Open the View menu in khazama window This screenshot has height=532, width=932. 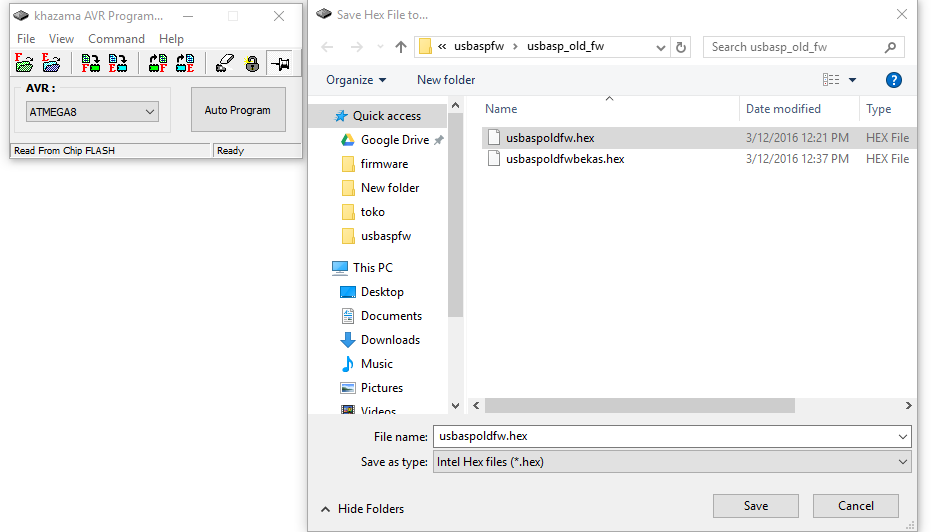[x=61, y=39]
